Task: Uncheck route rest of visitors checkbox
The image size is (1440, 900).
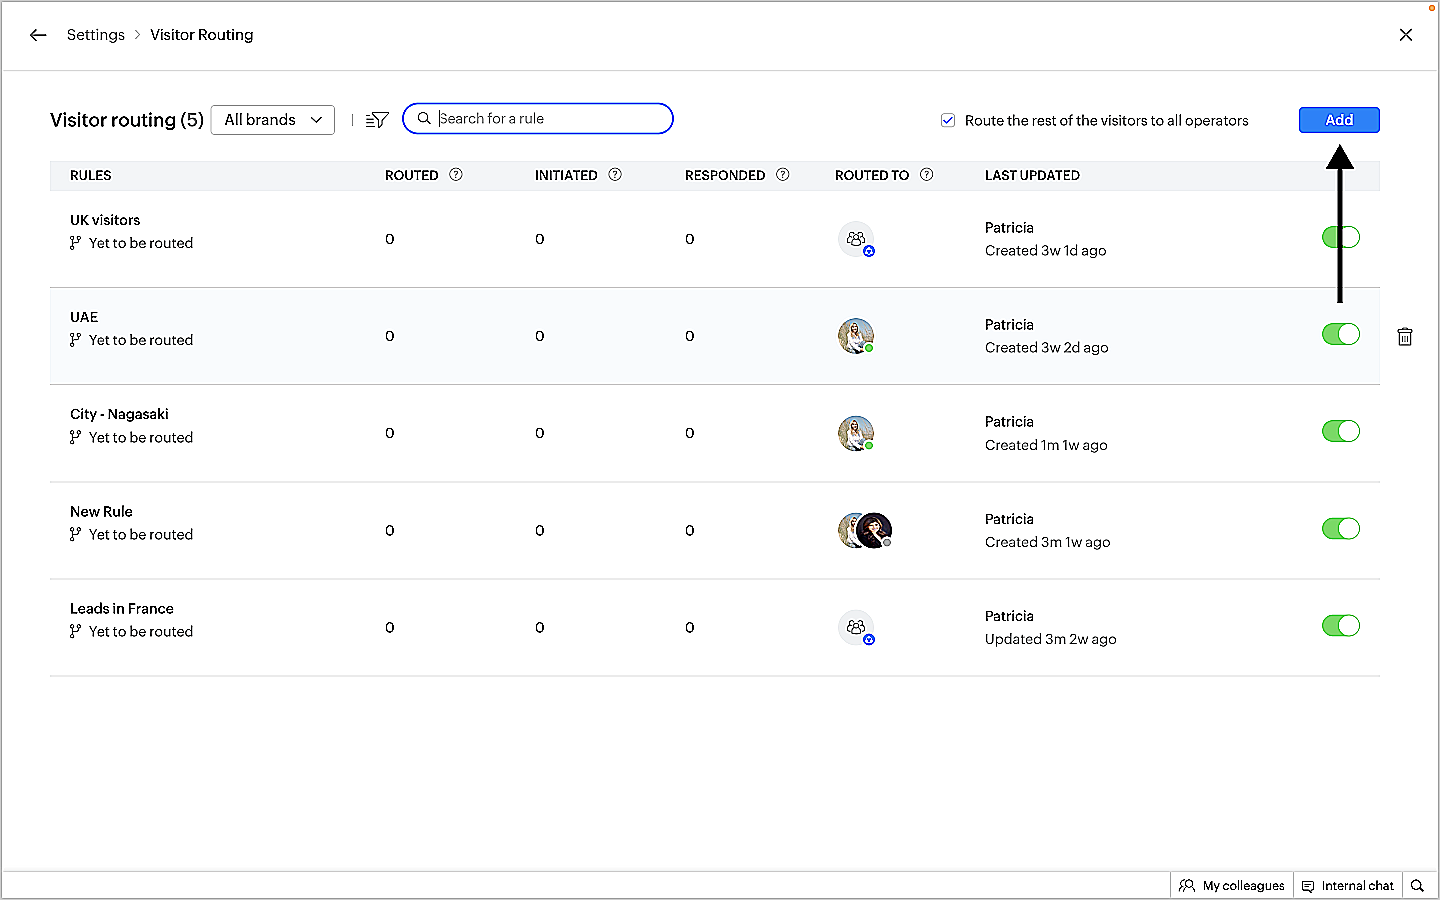Action: click(948, 121)
